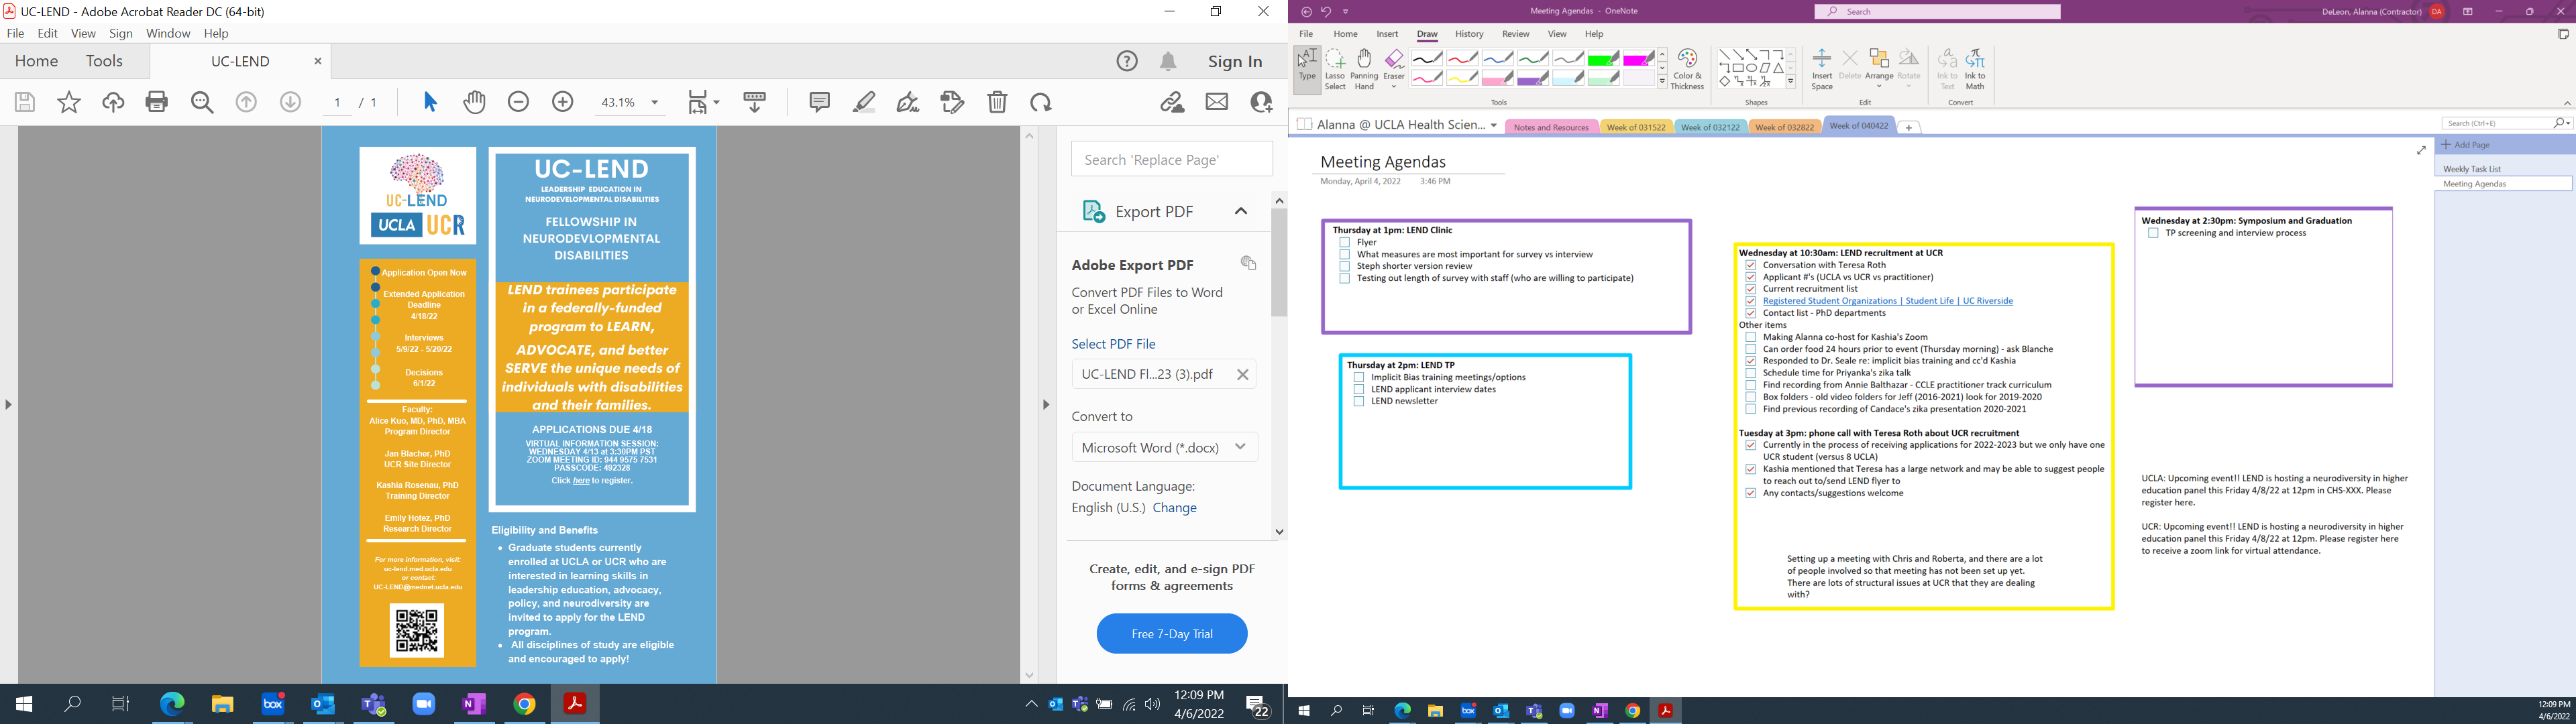
Task: Expand the OneNote shapes gallery more arrow
Action: [x=1791, y=82]
